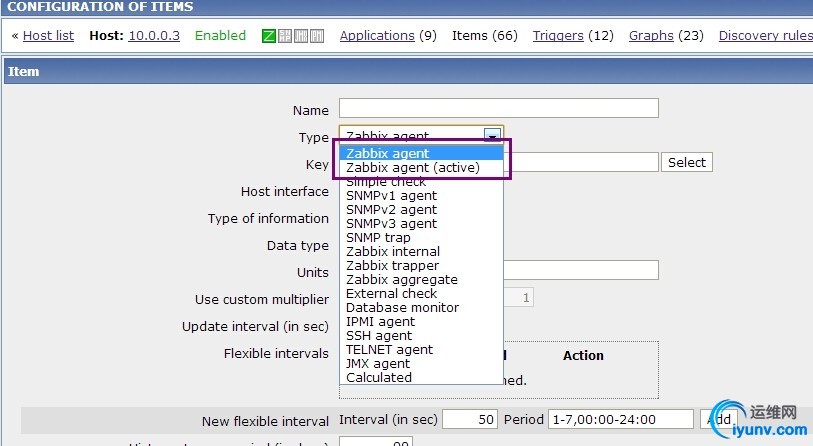
Task: Click the Use custom multiplier label
Action: [262, 300]
